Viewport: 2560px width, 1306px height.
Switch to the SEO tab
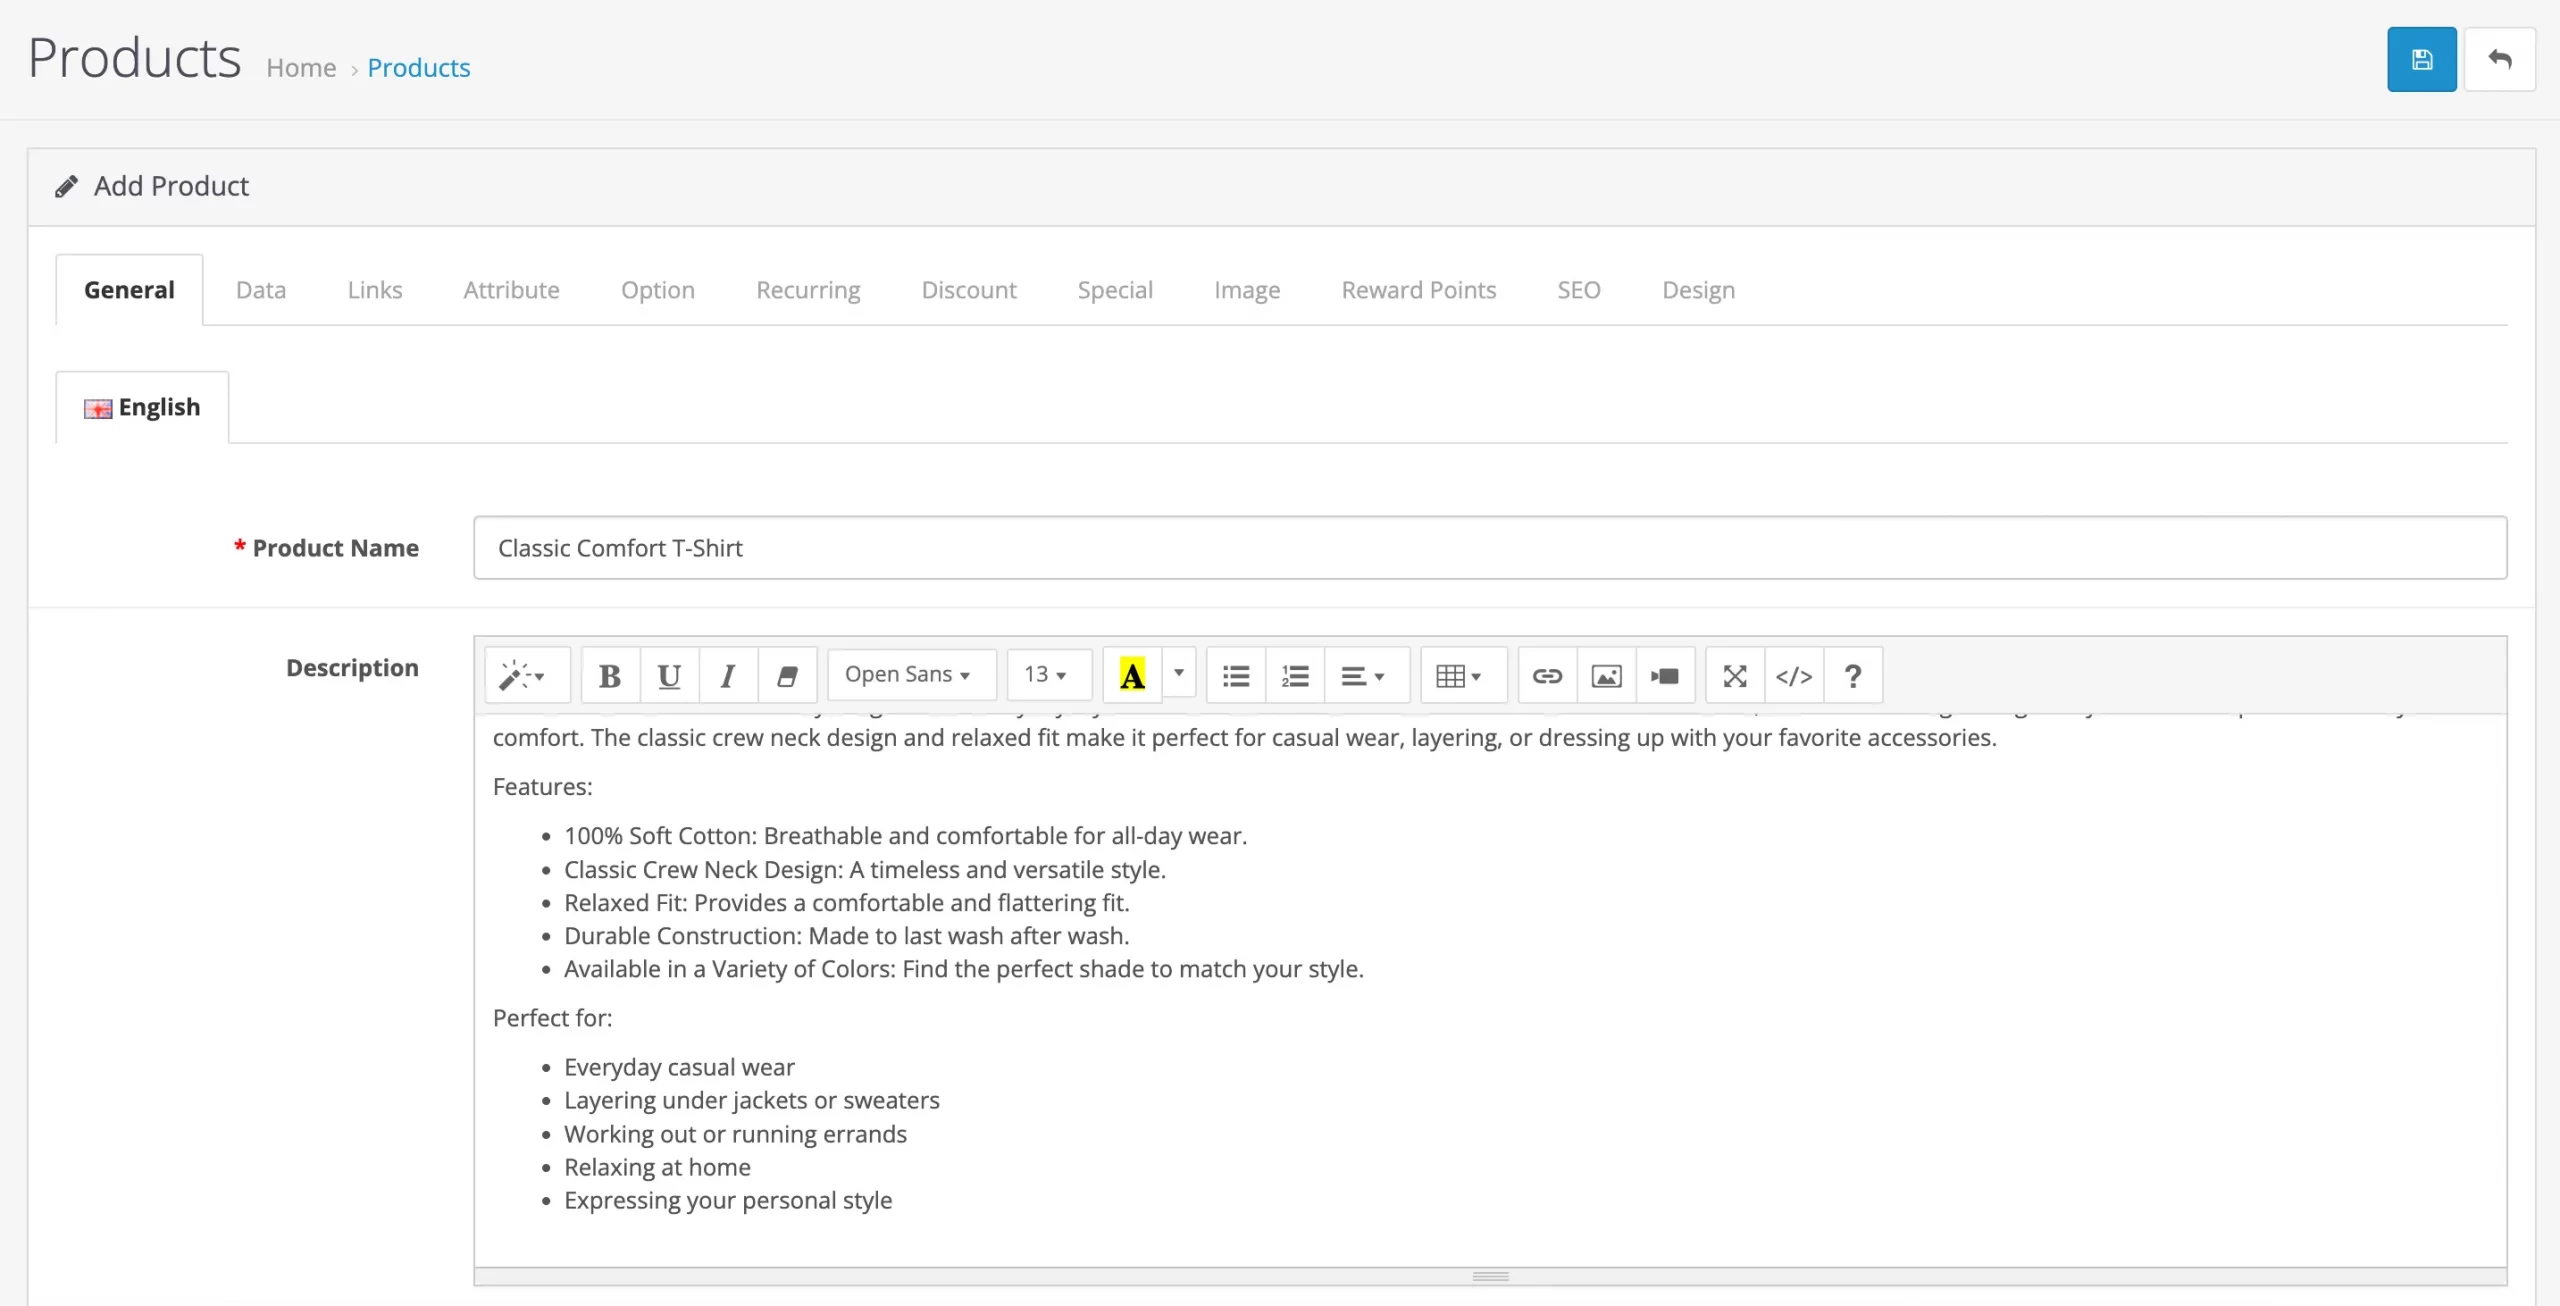coord(1577,290)
